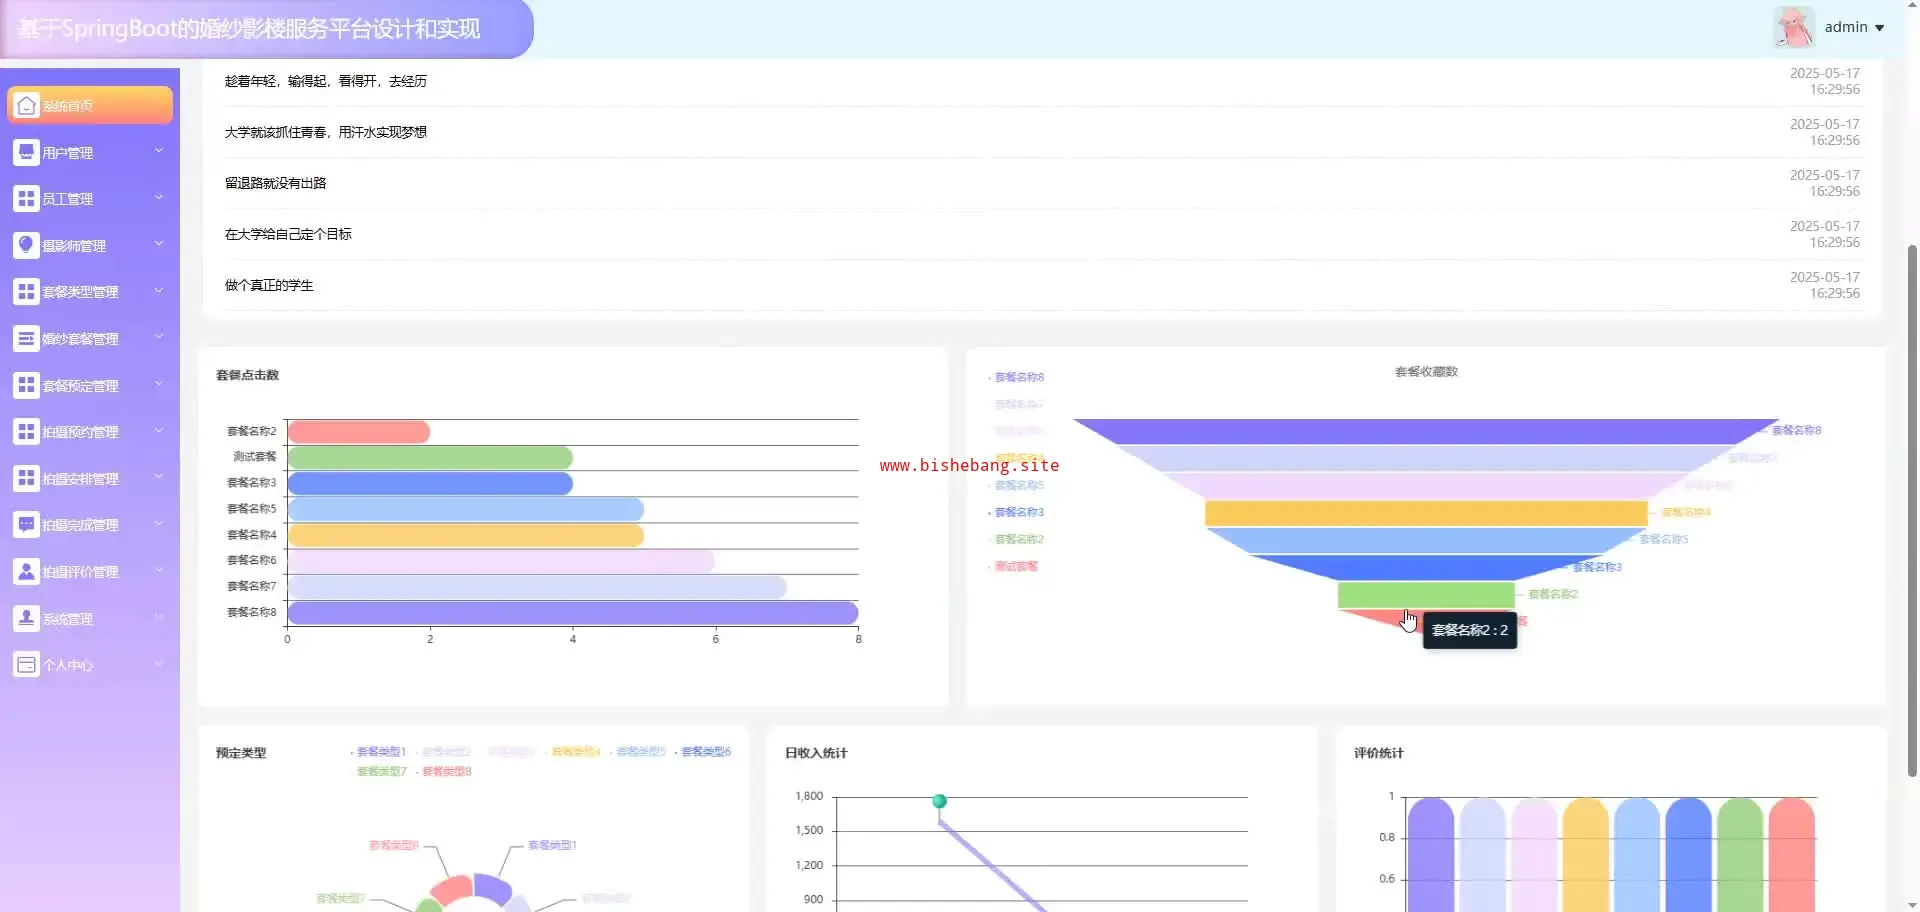Click the 婚纱套餐管理 list icon
Screen dimensions: 1920x912
tap(27, 339)
